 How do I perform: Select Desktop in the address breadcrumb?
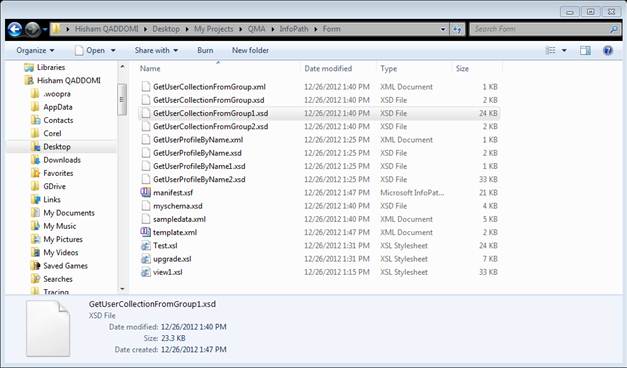pyautogui.click(x=166, y=29)
